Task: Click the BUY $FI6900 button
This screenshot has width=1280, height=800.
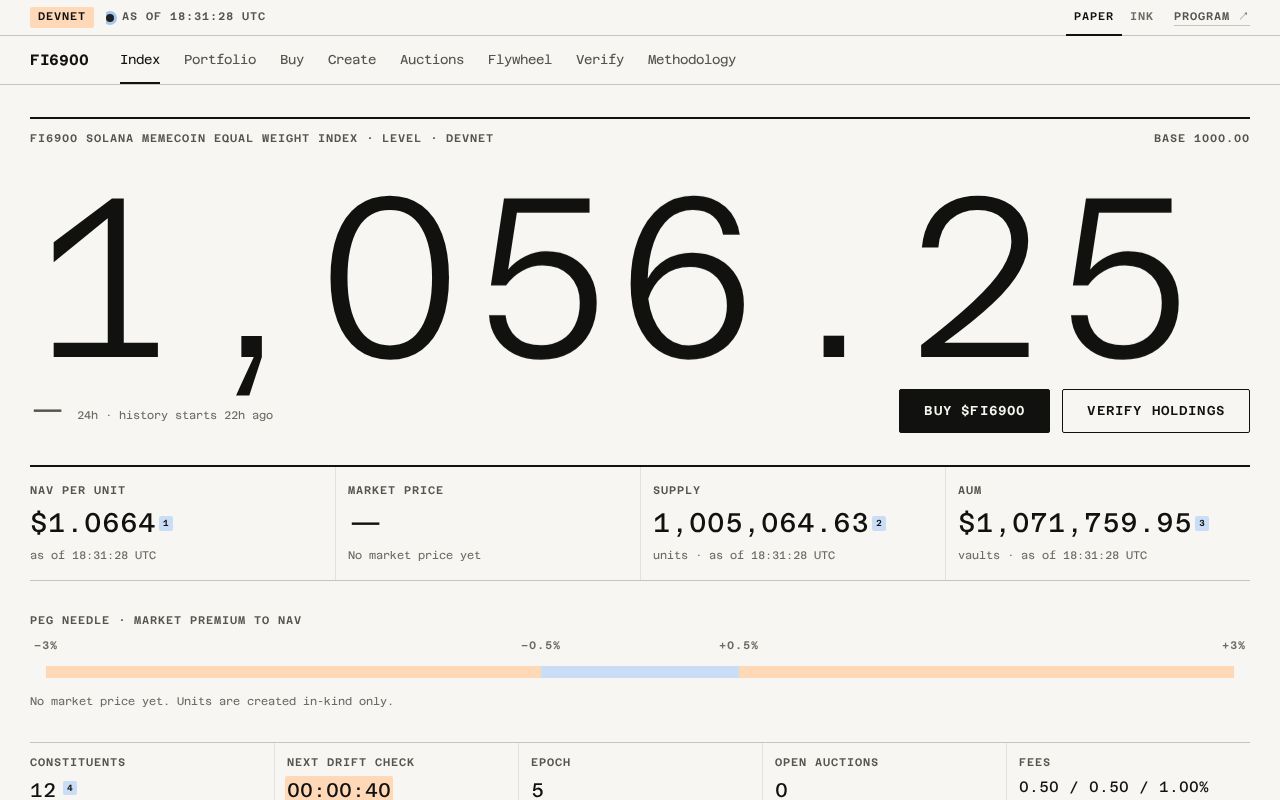Action: (974, 411)
